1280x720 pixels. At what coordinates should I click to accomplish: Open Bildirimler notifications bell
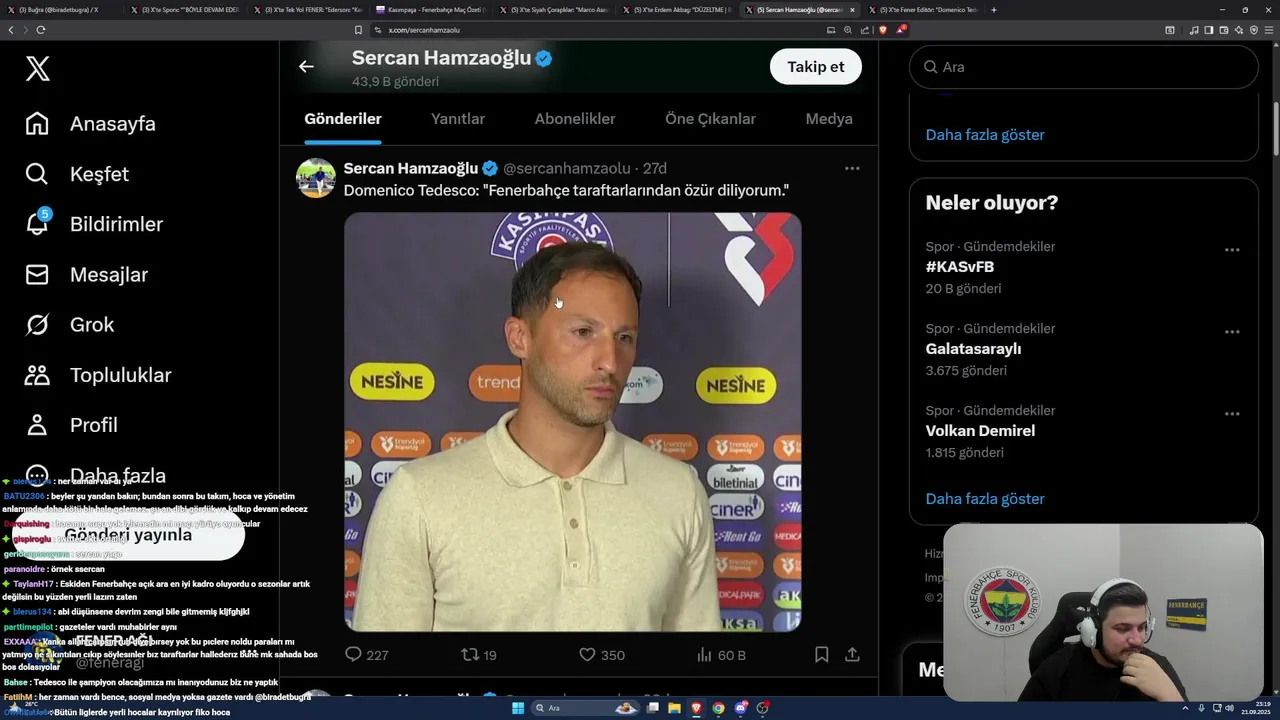pyautogui.click(x=37, y=223)
